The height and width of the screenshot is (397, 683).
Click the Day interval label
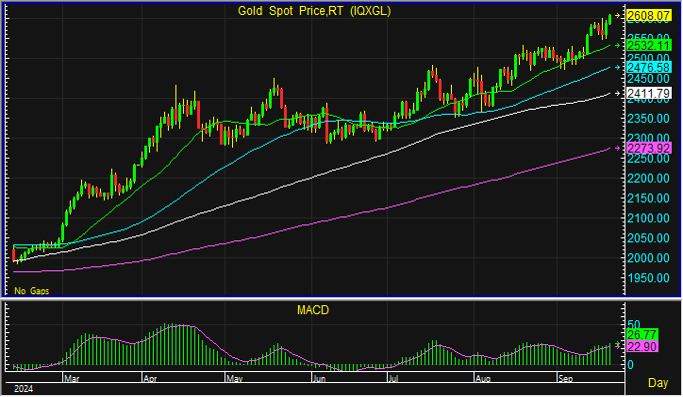(x=658, y=383)
